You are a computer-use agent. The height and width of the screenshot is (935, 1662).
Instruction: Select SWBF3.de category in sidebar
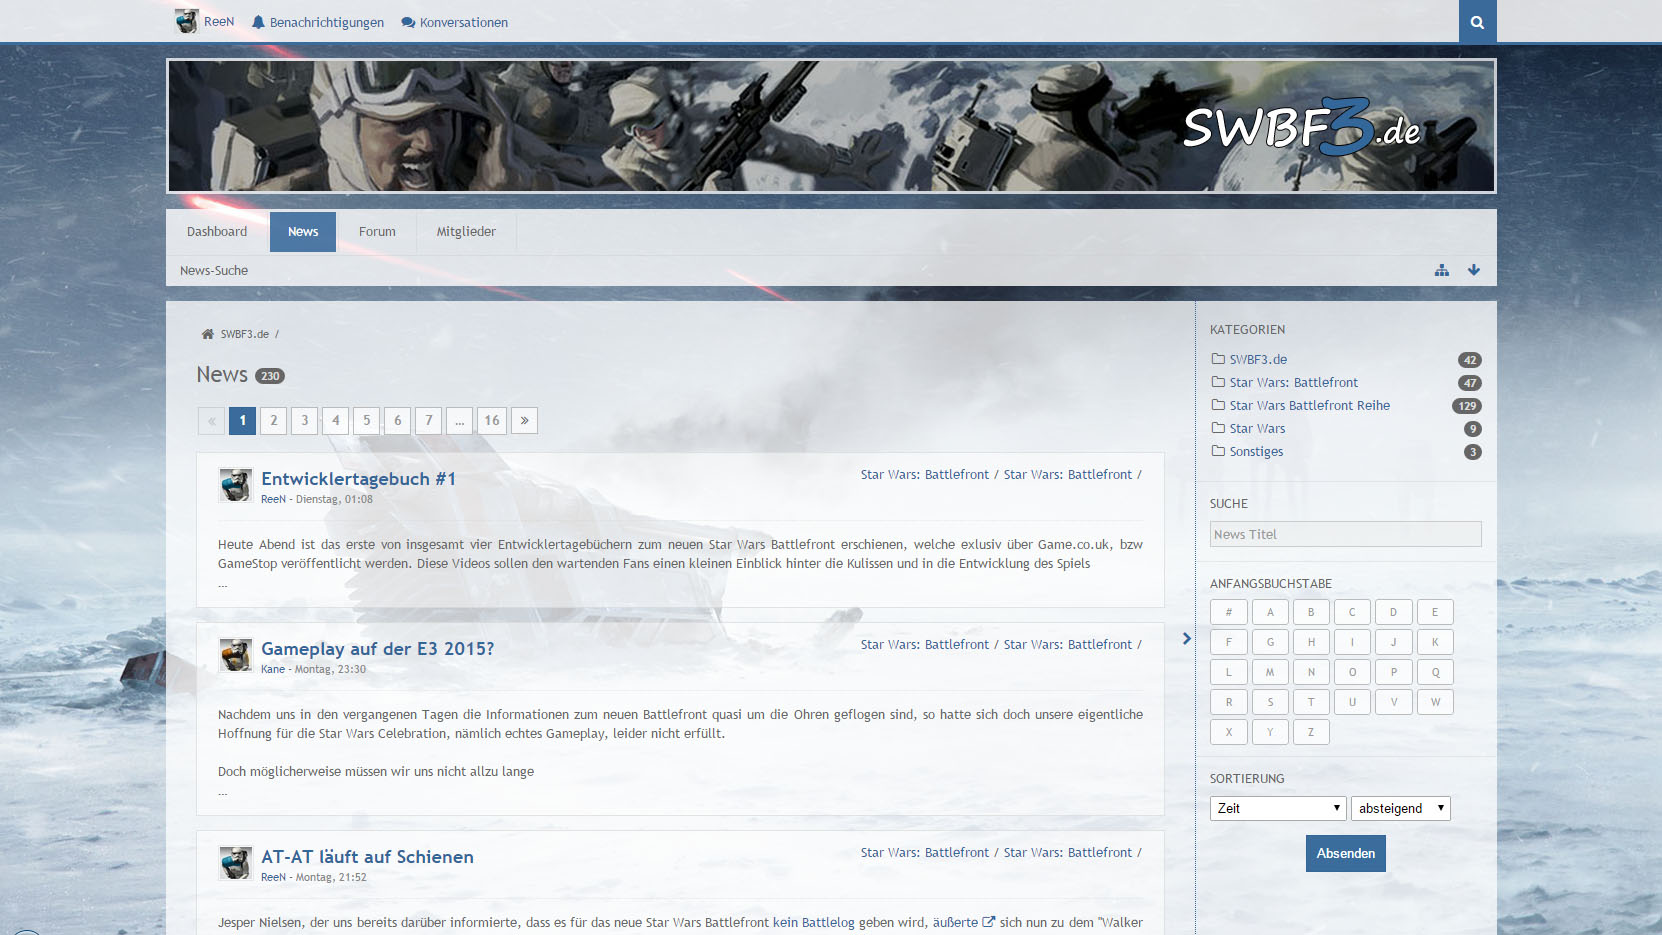(1258, 359)
